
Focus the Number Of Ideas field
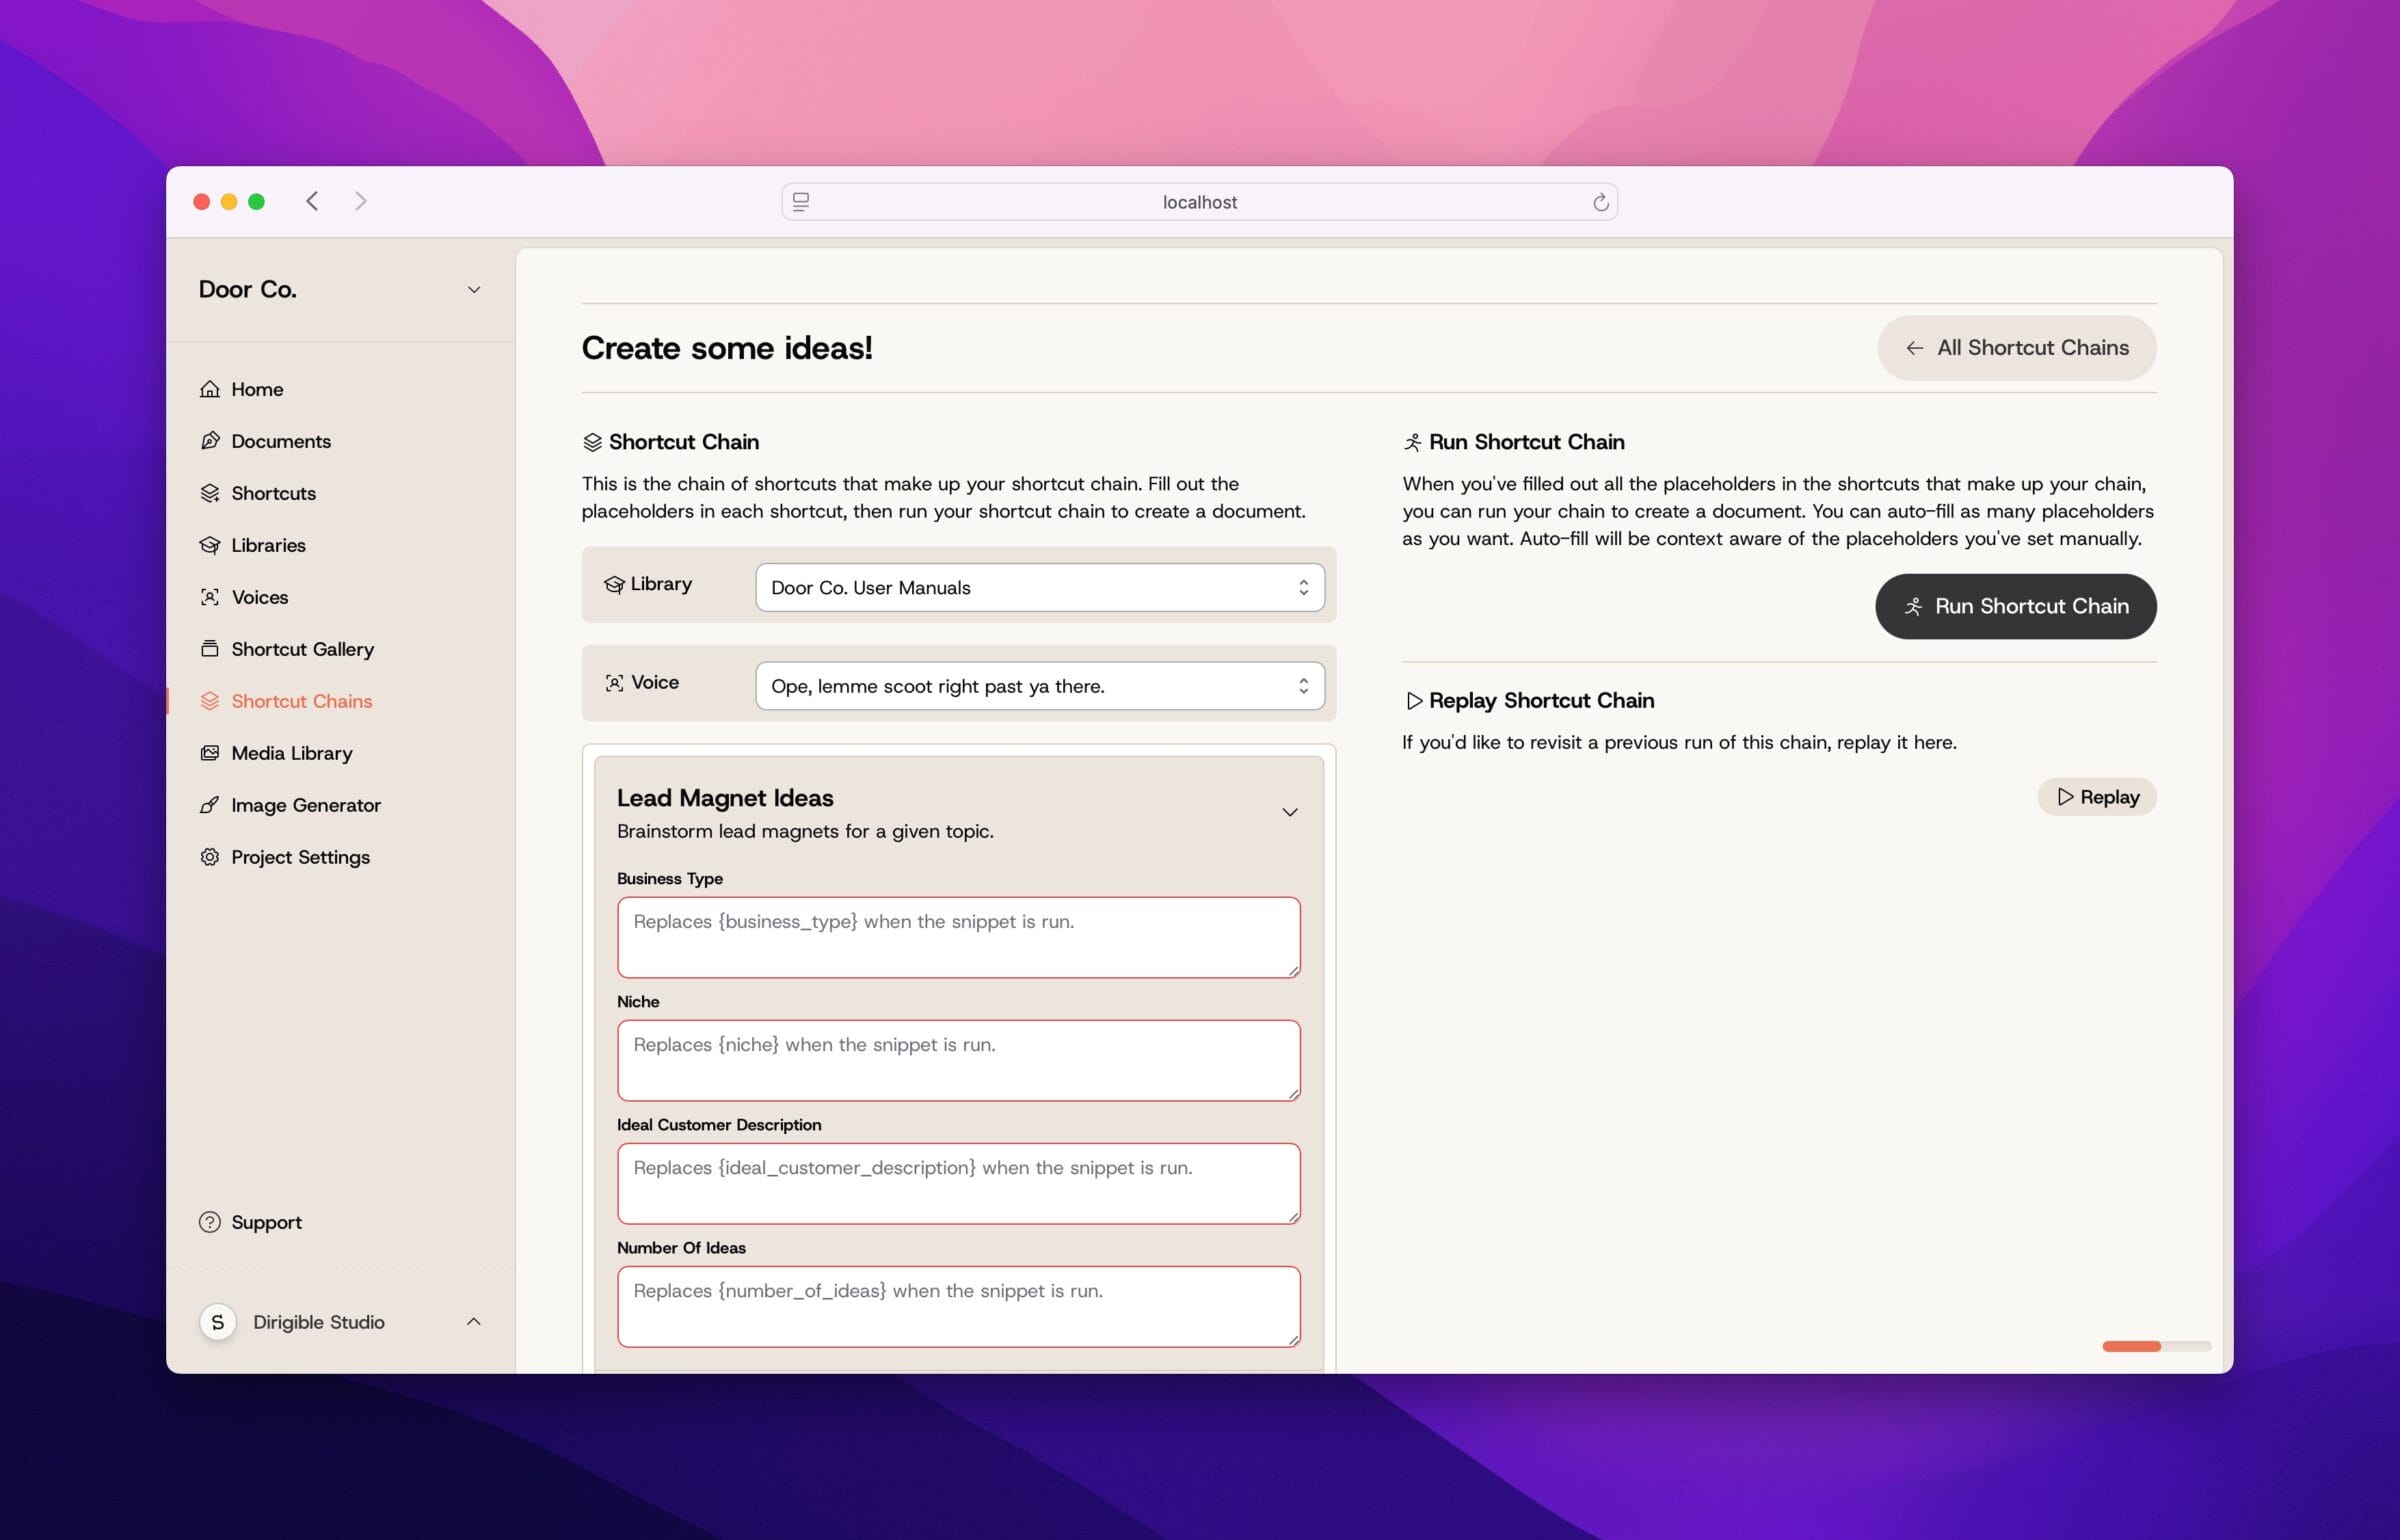coord(958,1306)
